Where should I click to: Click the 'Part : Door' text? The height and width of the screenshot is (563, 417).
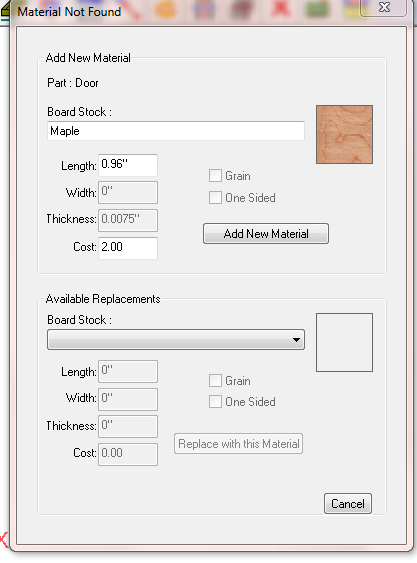tap(73, 83)
